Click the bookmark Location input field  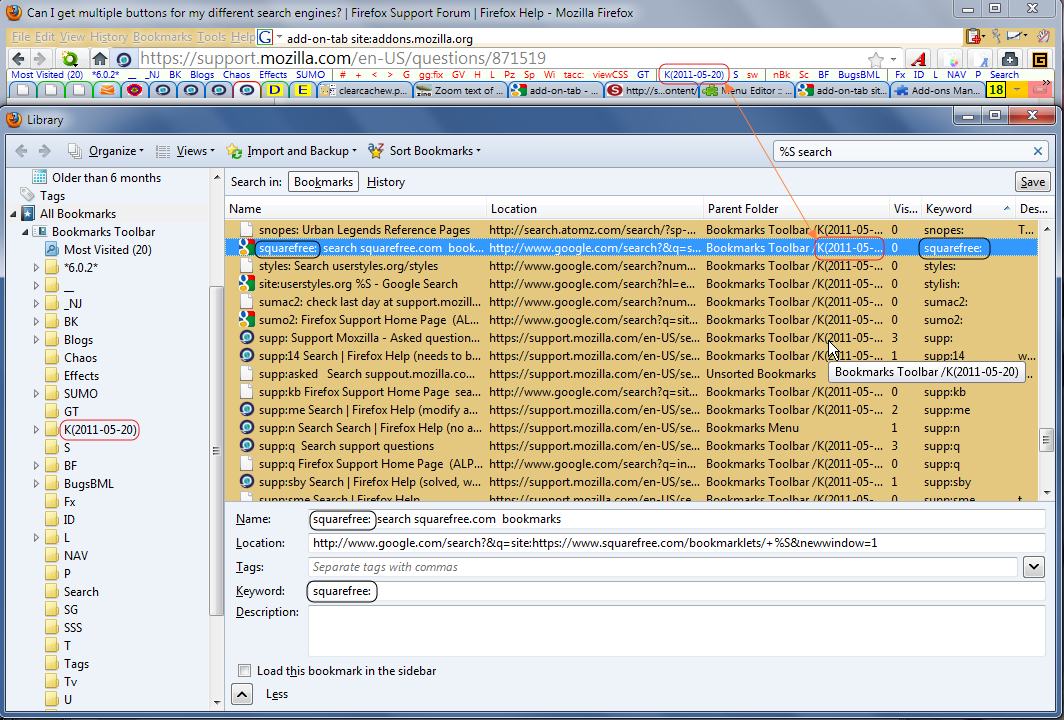point(676,543)
